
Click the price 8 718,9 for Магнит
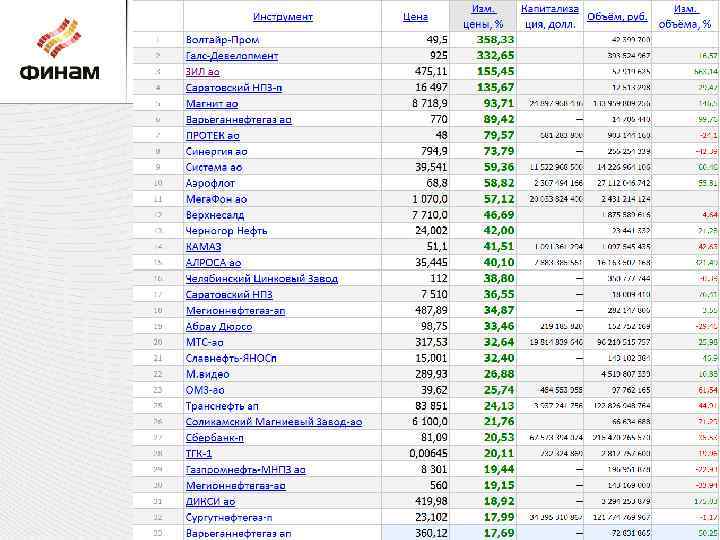[x=430, y=103]
